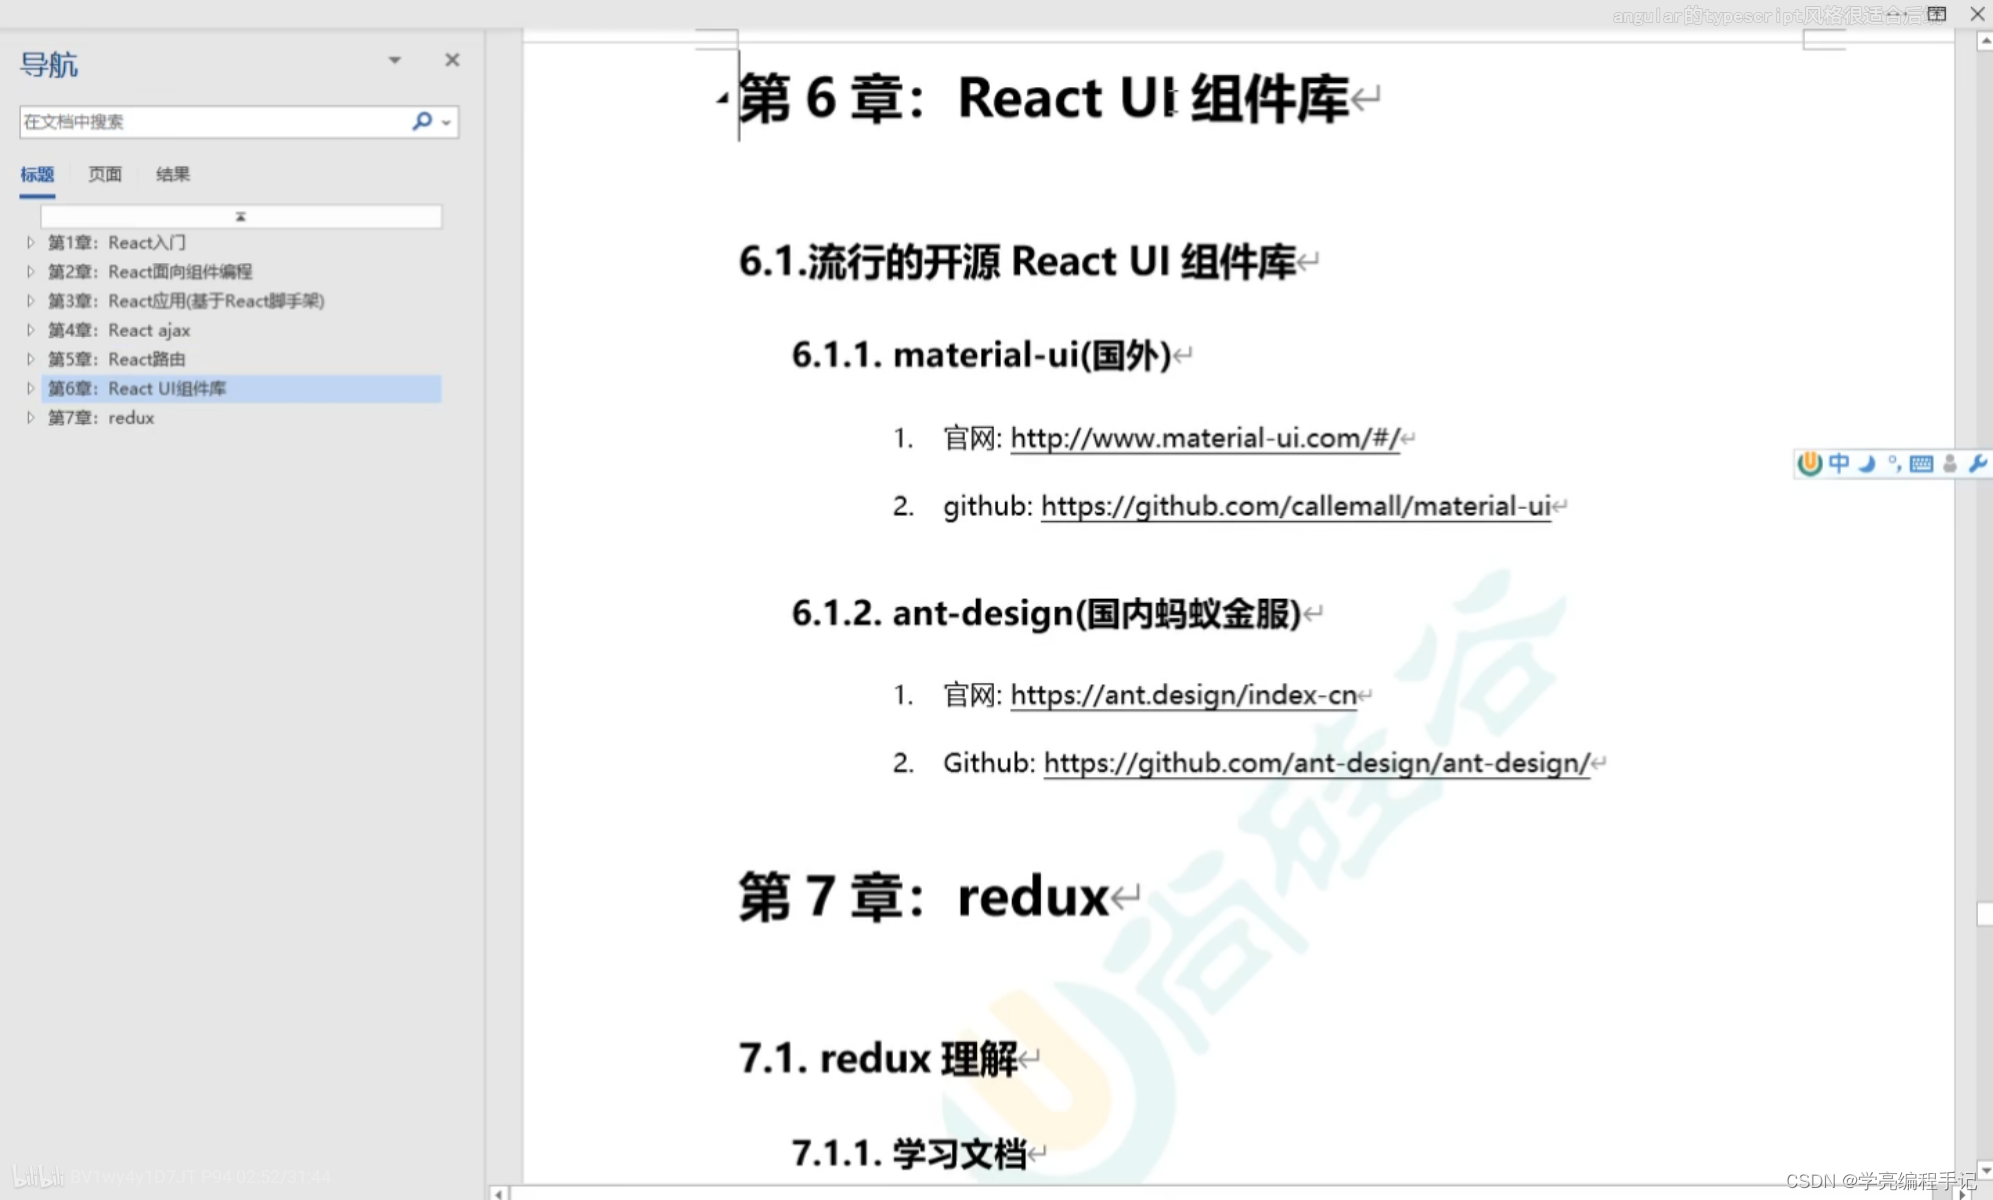
Task: Click the horizontal scrollbar left arrow
Action: click(499, 1193)
